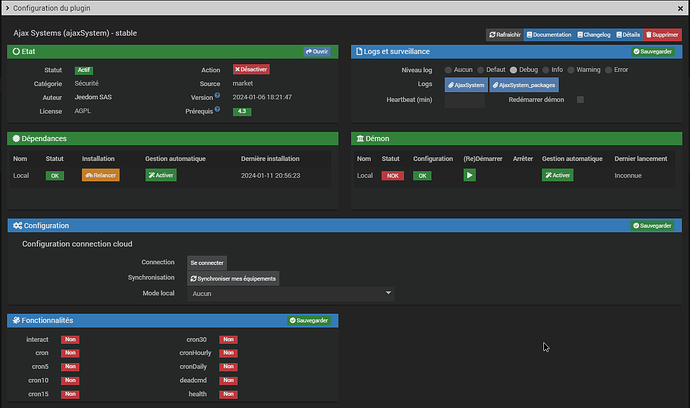Open the plugin Documentation
Screen dimensions: 690x408
click(x=549, y=35)
